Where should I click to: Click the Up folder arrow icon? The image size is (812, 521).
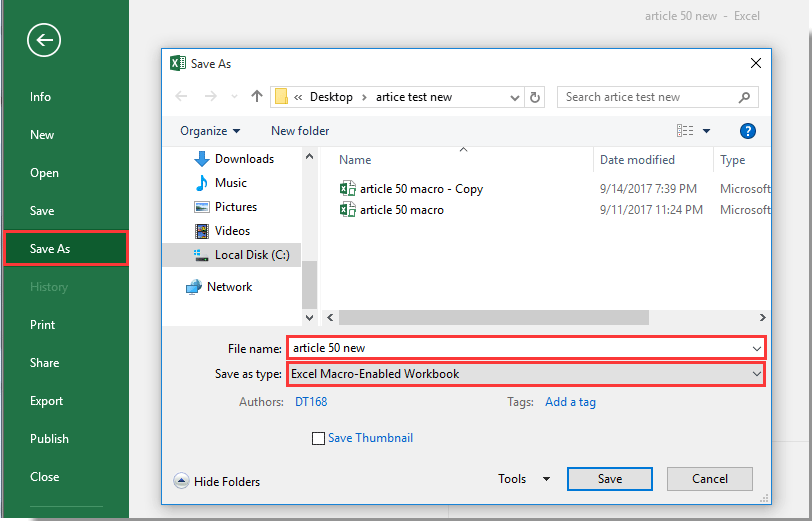click(x=257, y=97)
